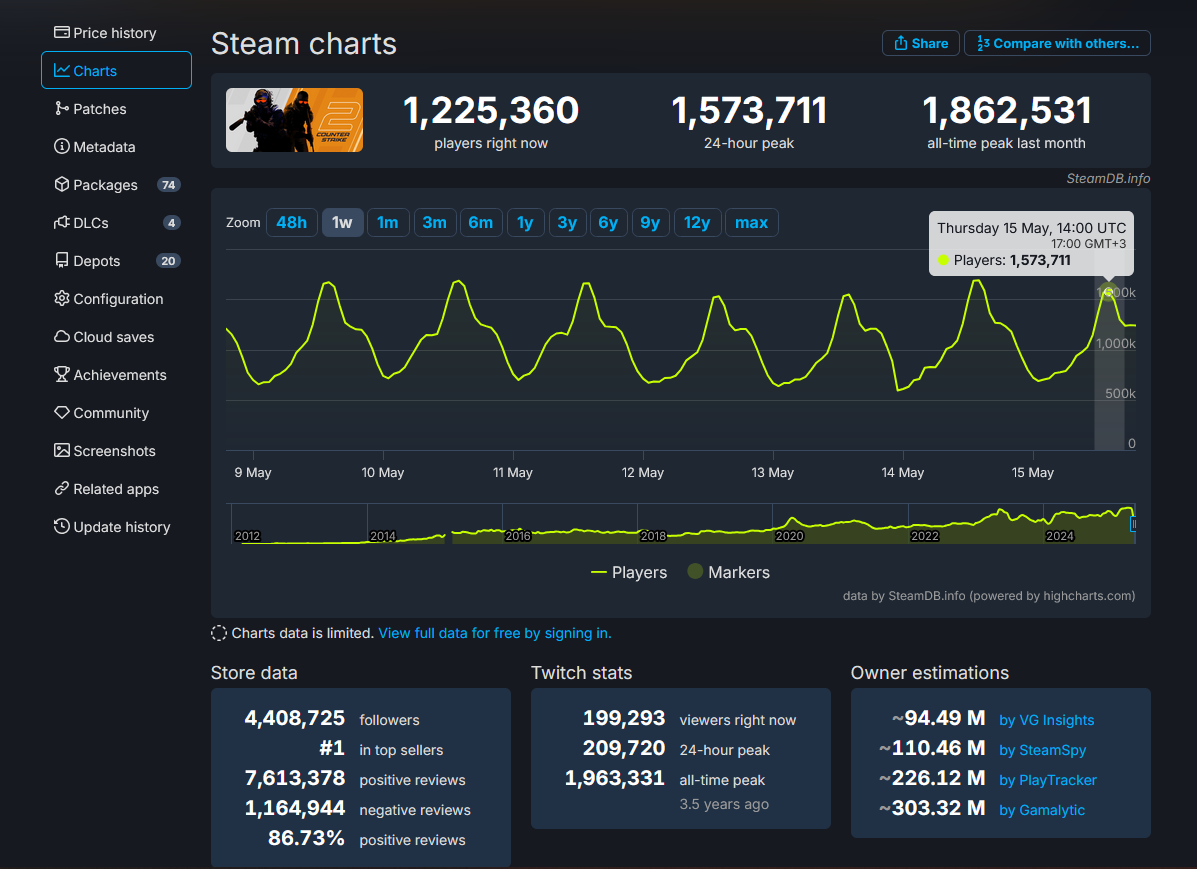Click the dashed circle limited-data icon
This screenshot has width=1197, height=869.
pos(219,633)
